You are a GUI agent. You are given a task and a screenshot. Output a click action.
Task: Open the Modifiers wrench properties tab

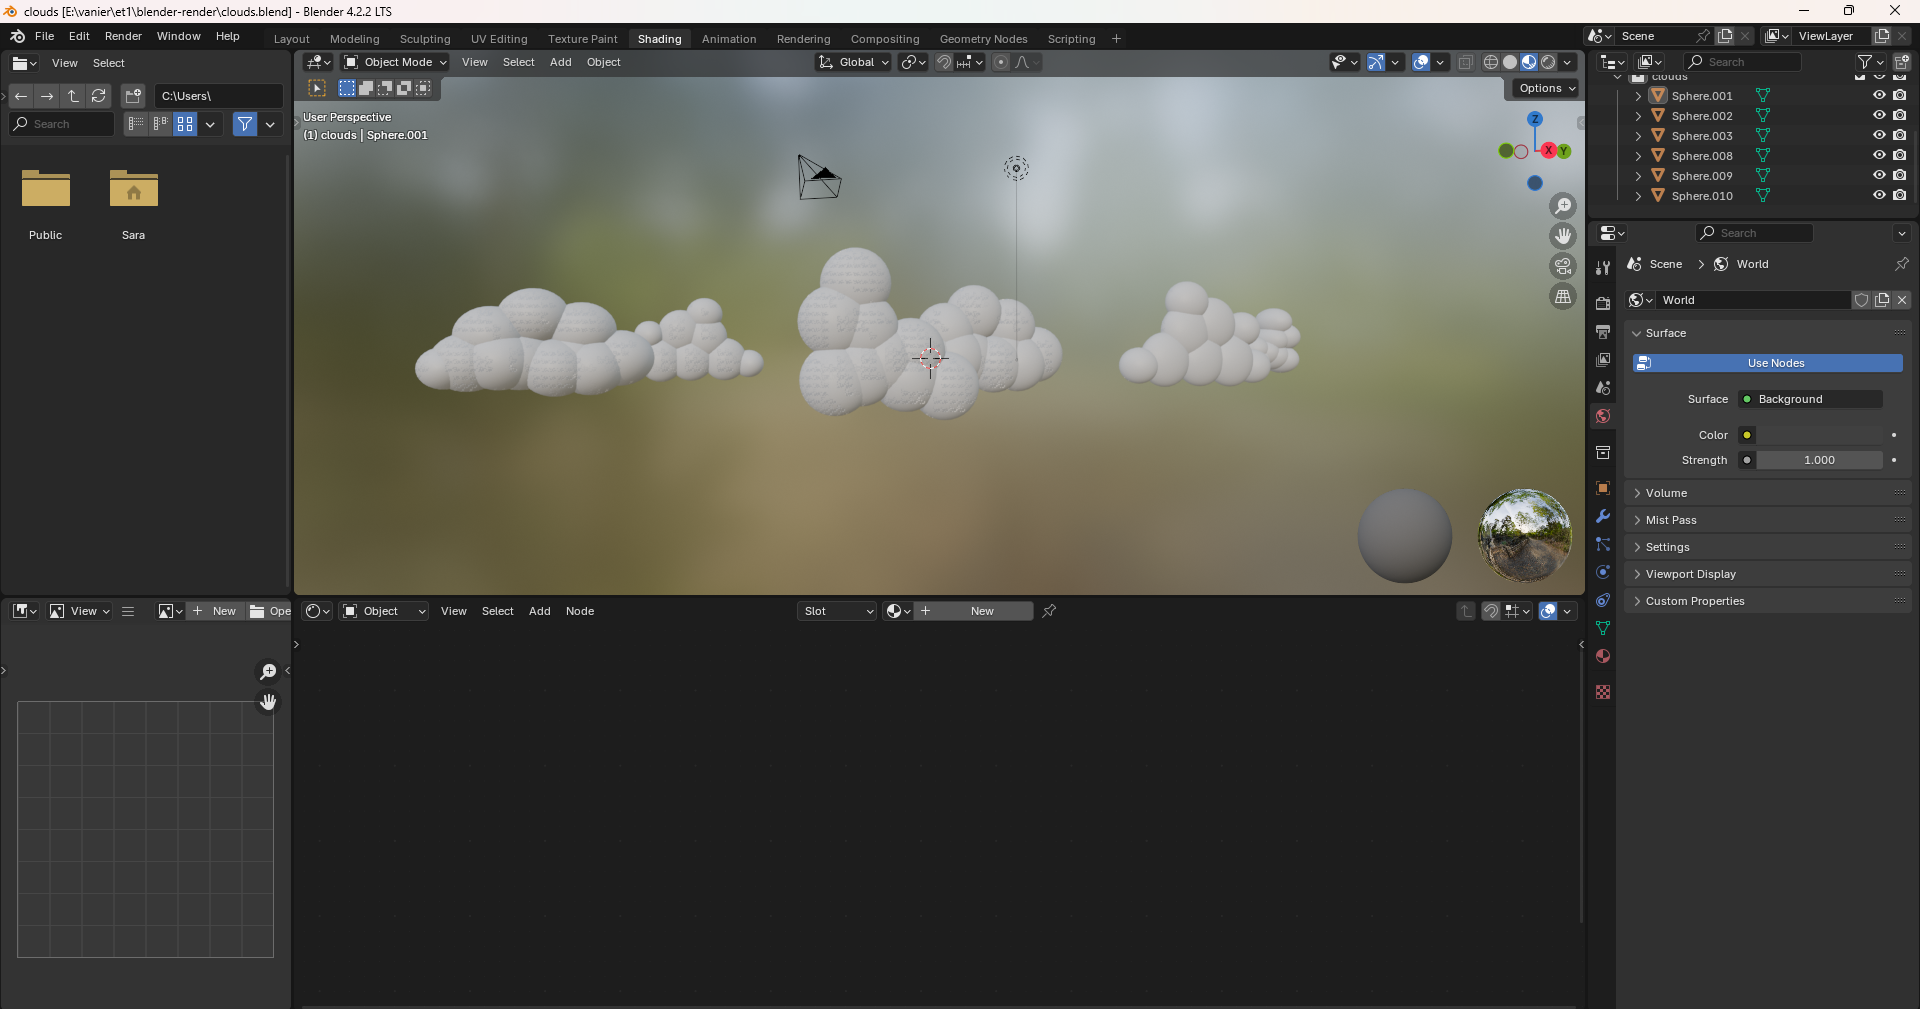(1603, 517)
